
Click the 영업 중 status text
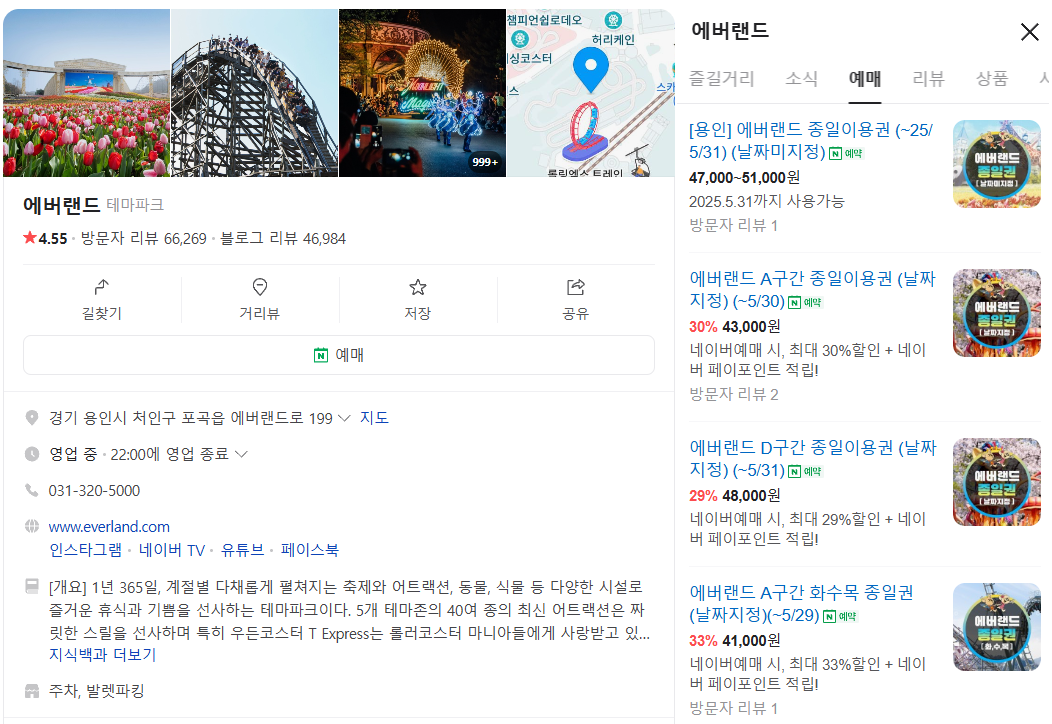tap(73, 454)
